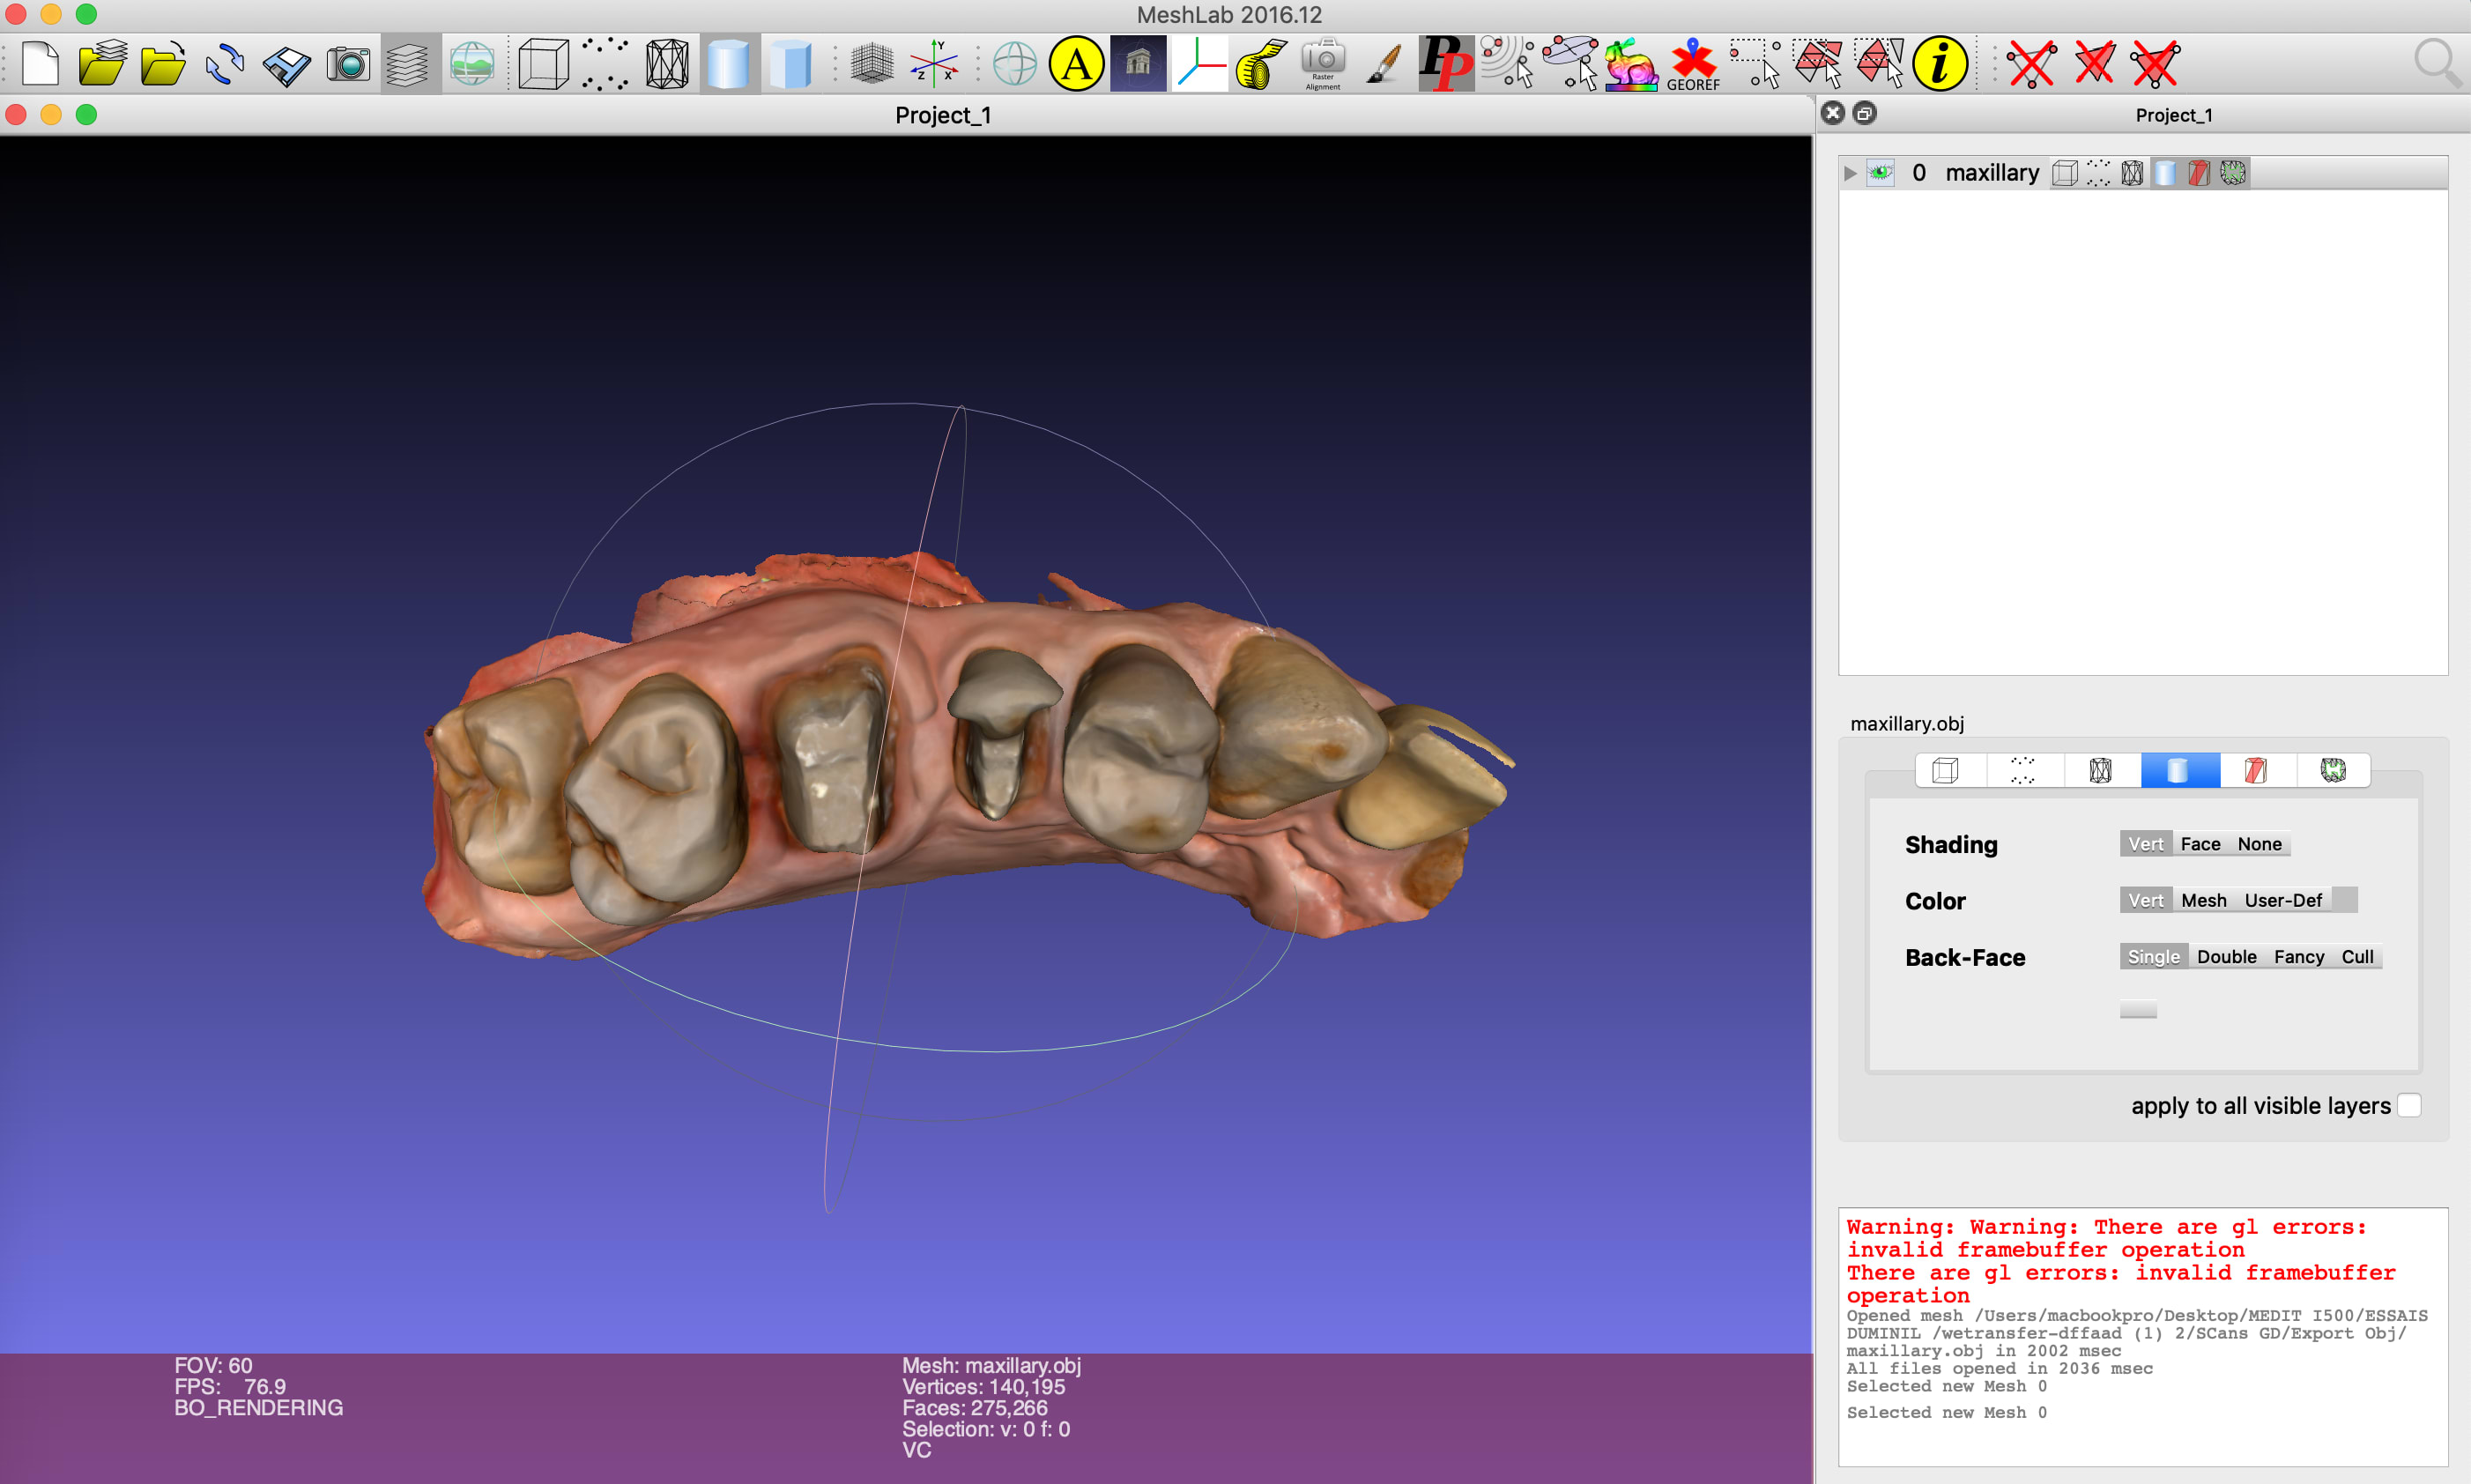Set Shading to Face

2200,844
